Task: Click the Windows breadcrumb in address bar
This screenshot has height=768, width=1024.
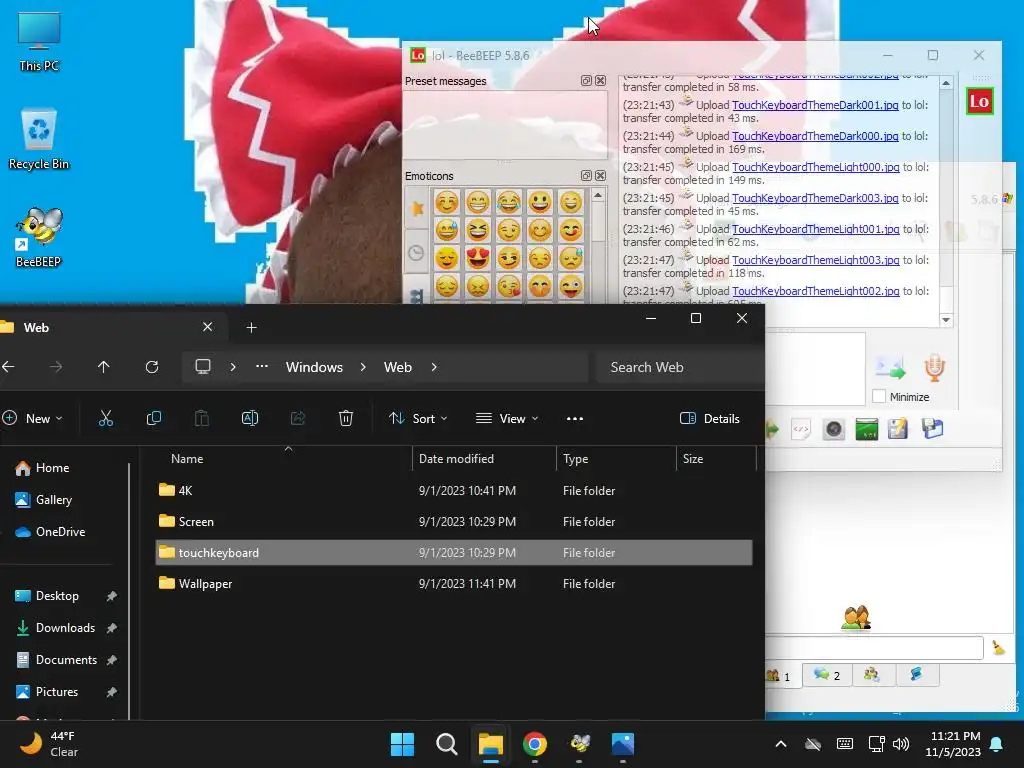Action: tap(314, 367)
